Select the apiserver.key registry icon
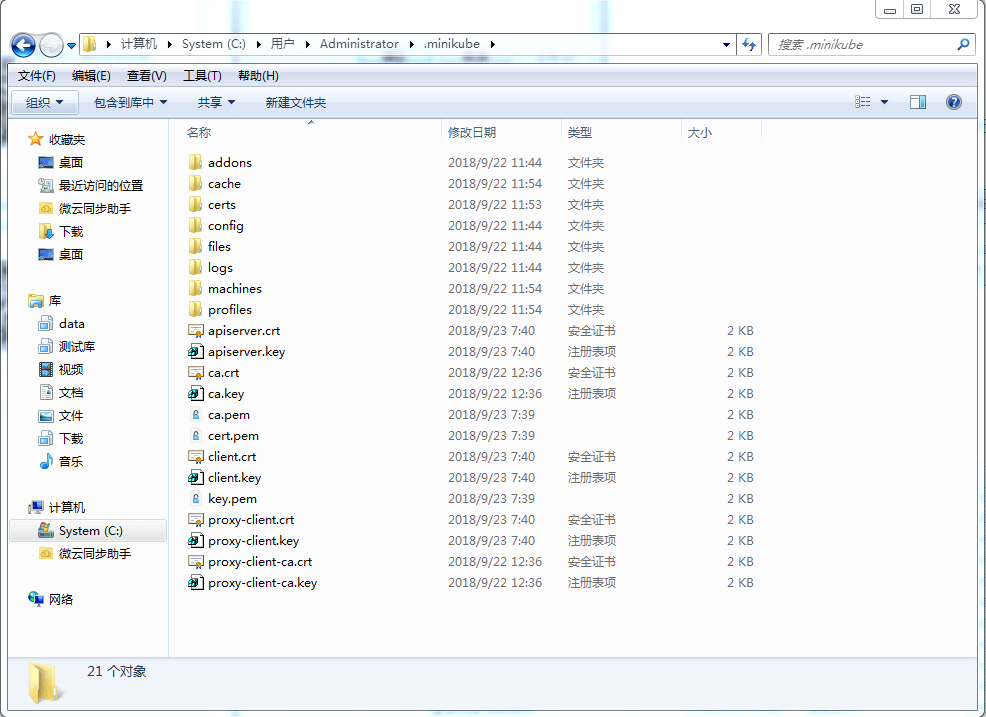 click(x=196, y=352)
